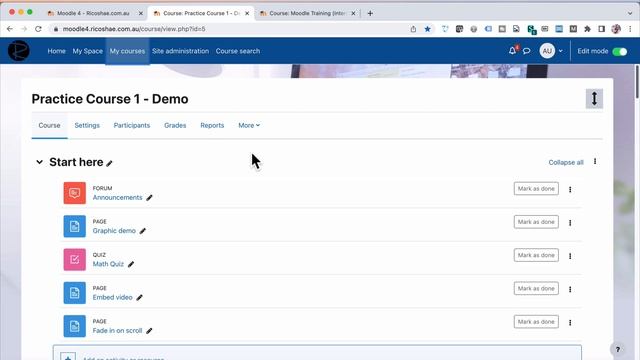This screenshot has height=360, width=640.
Task: Switch to Moodle 4 - Ricoshae browser tab
Action: click(x=93, y=13)
